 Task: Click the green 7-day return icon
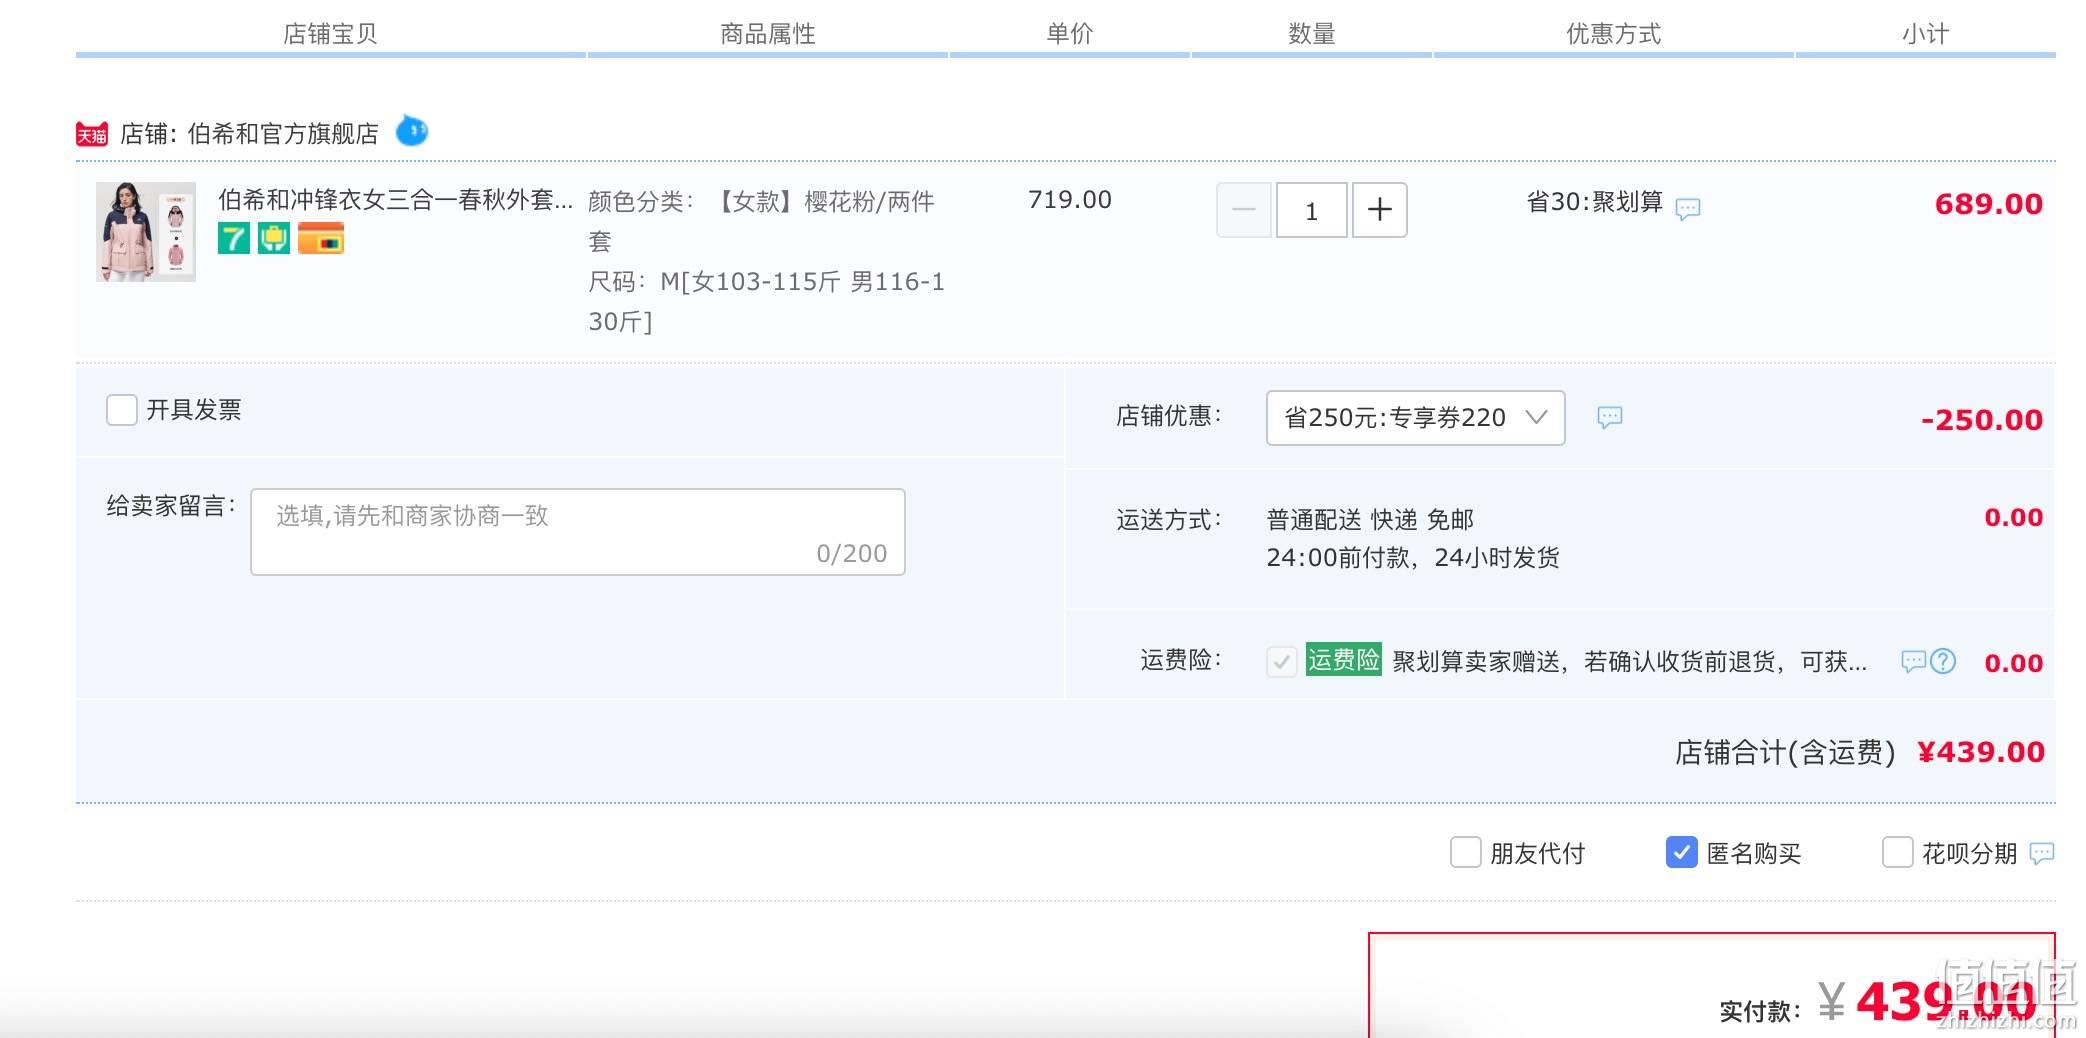[x=234, y=238]
